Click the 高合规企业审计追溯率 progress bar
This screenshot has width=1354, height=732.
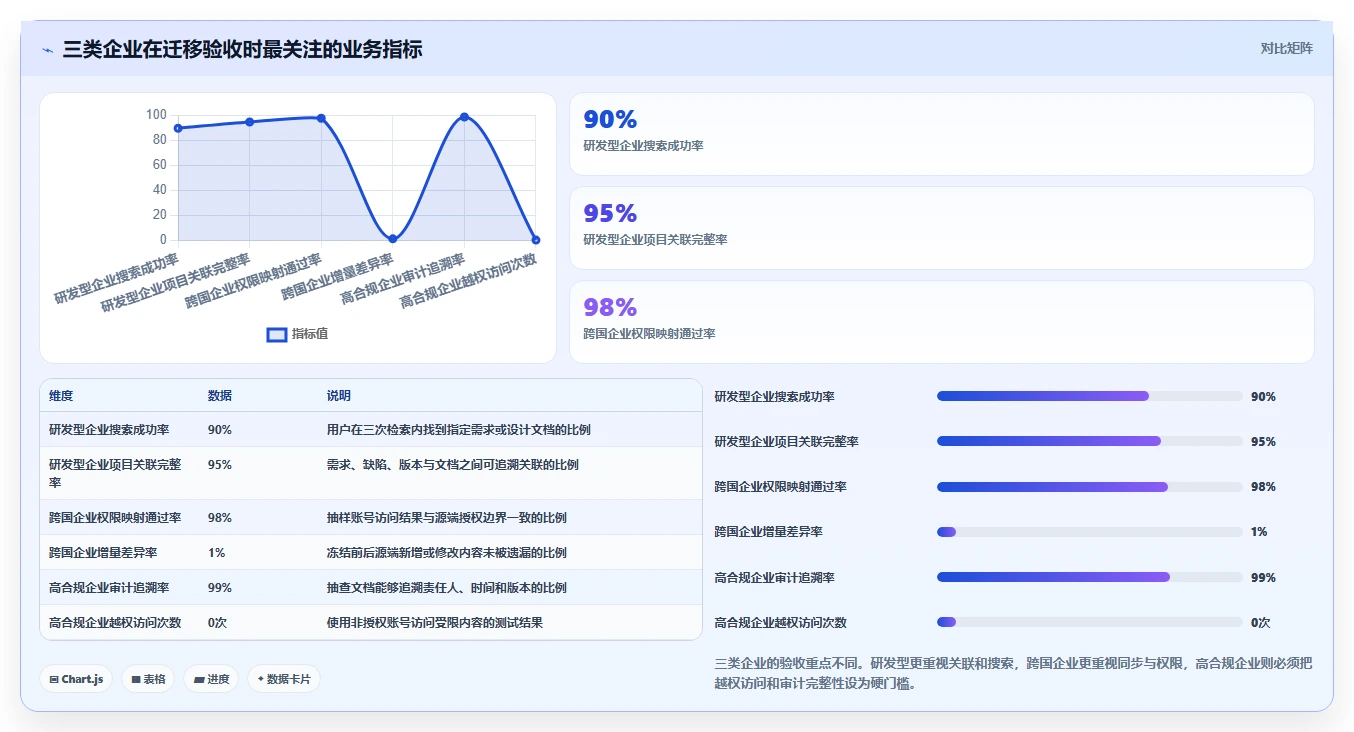pyautogui.click(x=1089, y=577)
